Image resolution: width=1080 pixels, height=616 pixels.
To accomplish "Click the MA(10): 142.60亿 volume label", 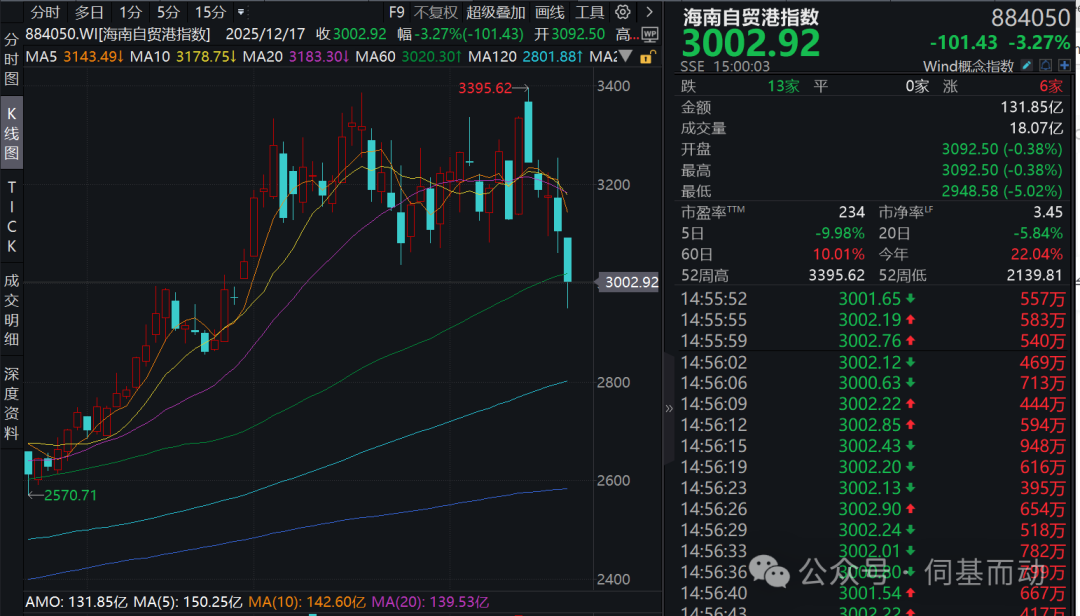I will (307, 602).
